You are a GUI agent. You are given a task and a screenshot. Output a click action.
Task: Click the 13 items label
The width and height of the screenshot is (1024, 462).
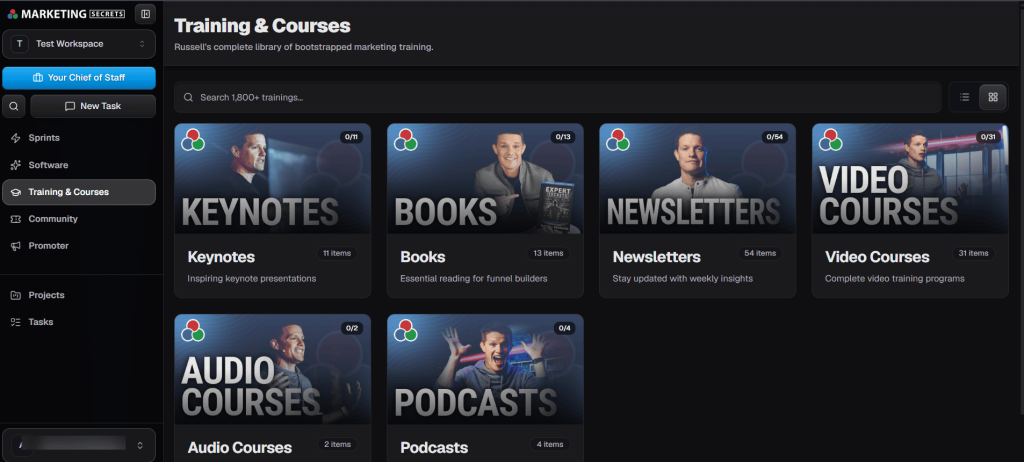point(549,253)
